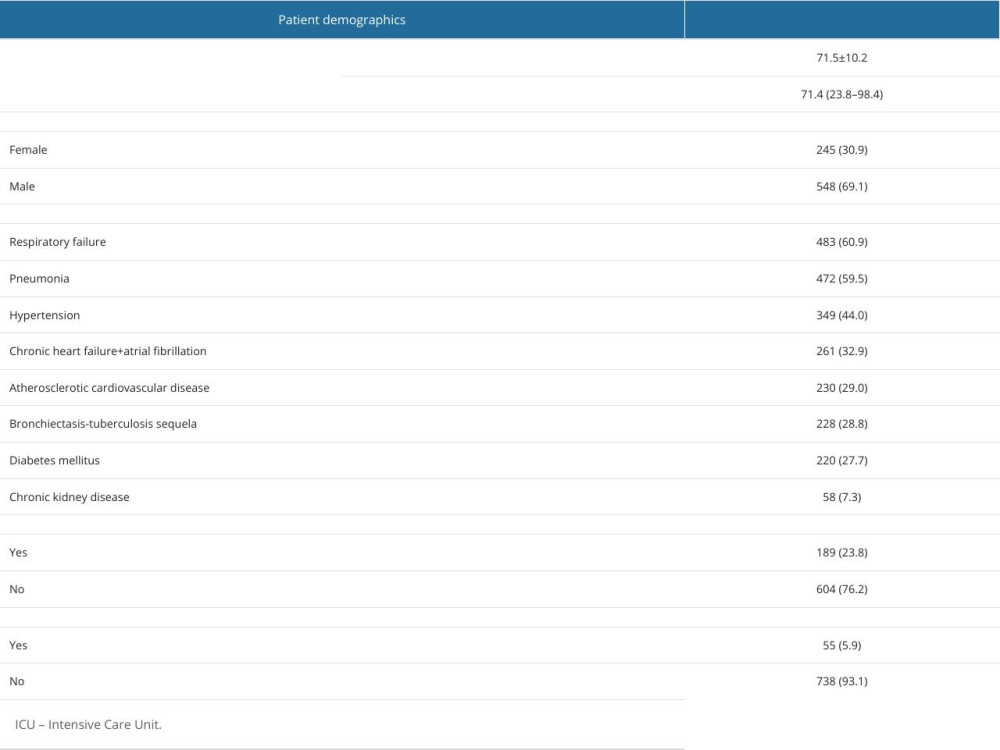Select the Pneumonia row label

[x=39, y=279]
